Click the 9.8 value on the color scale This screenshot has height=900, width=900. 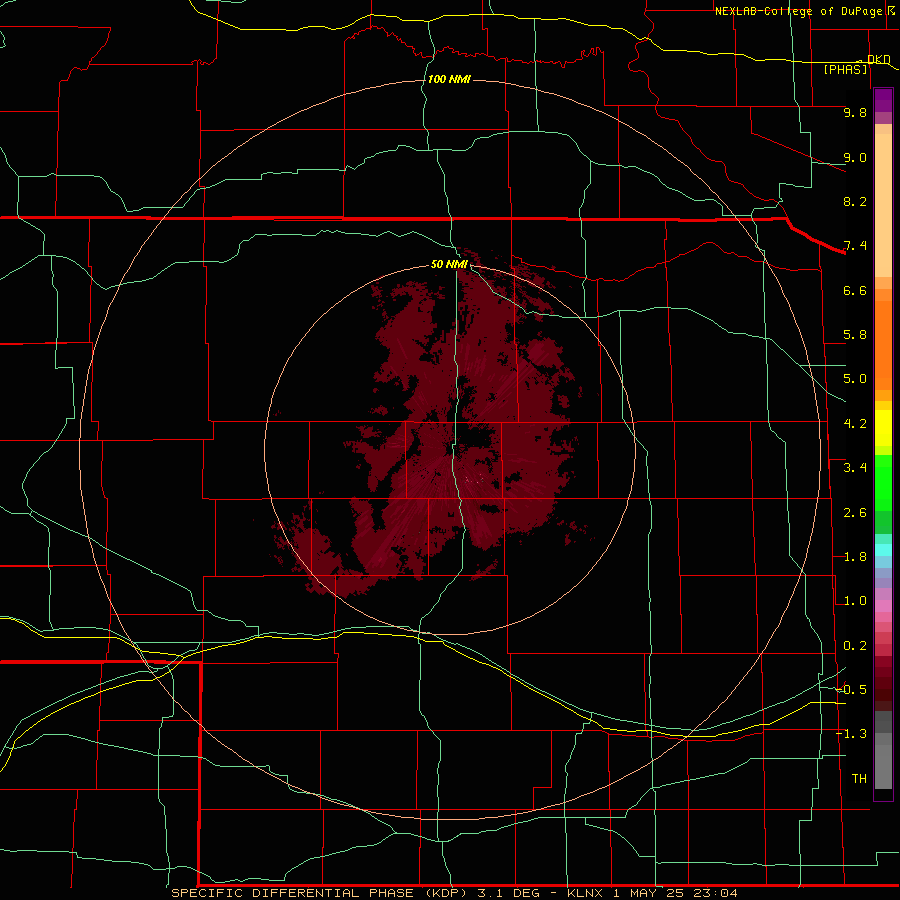855,112
